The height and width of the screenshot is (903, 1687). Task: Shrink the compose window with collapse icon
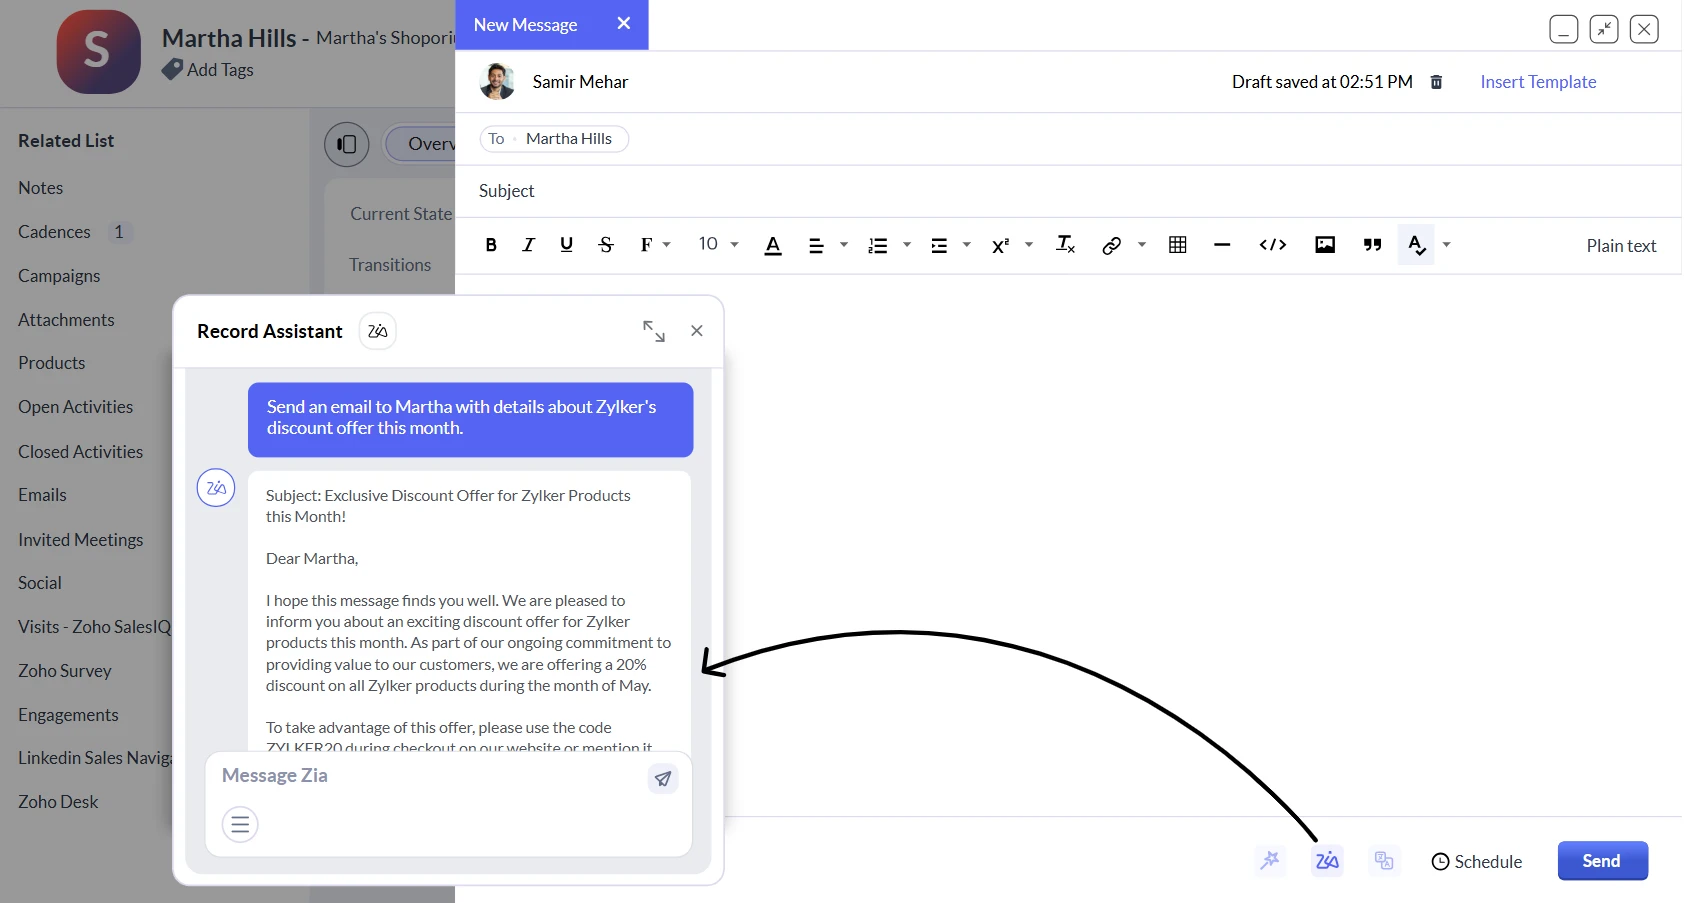pos(1604,29)
